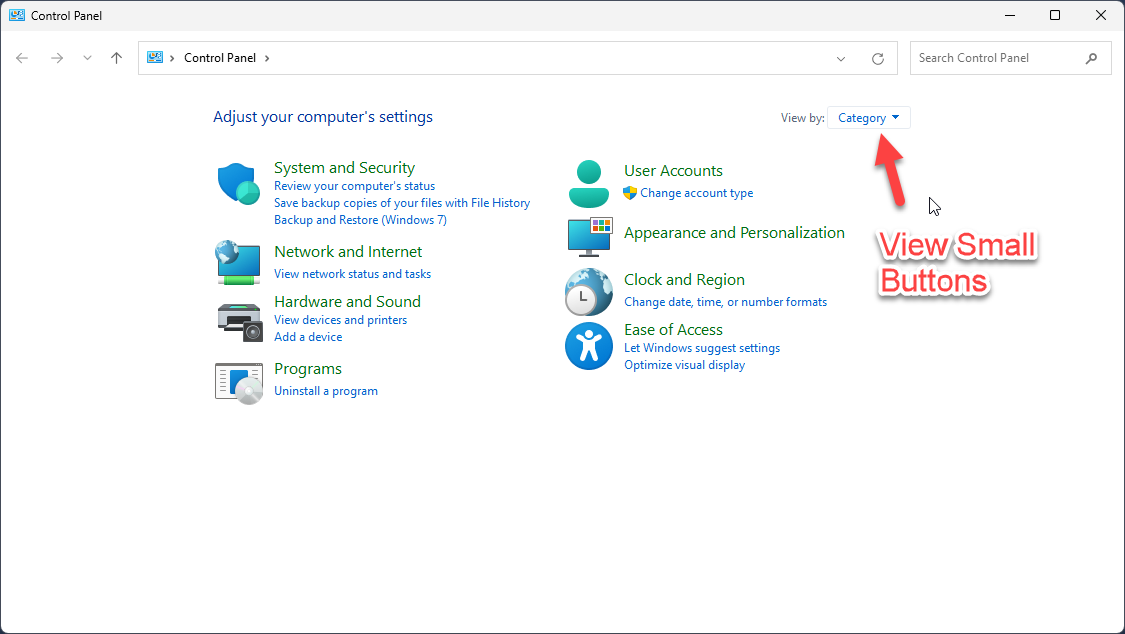
Task: Click the Search Control Panel field
Action: pos(995,58)
